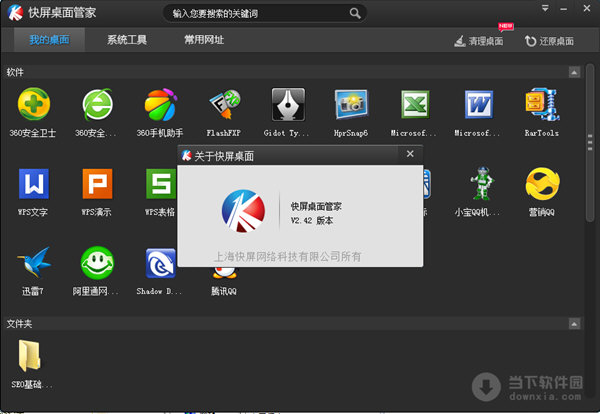Minimize the 快屏桌面管家 window
600x414 pixels.
point(564,9)
